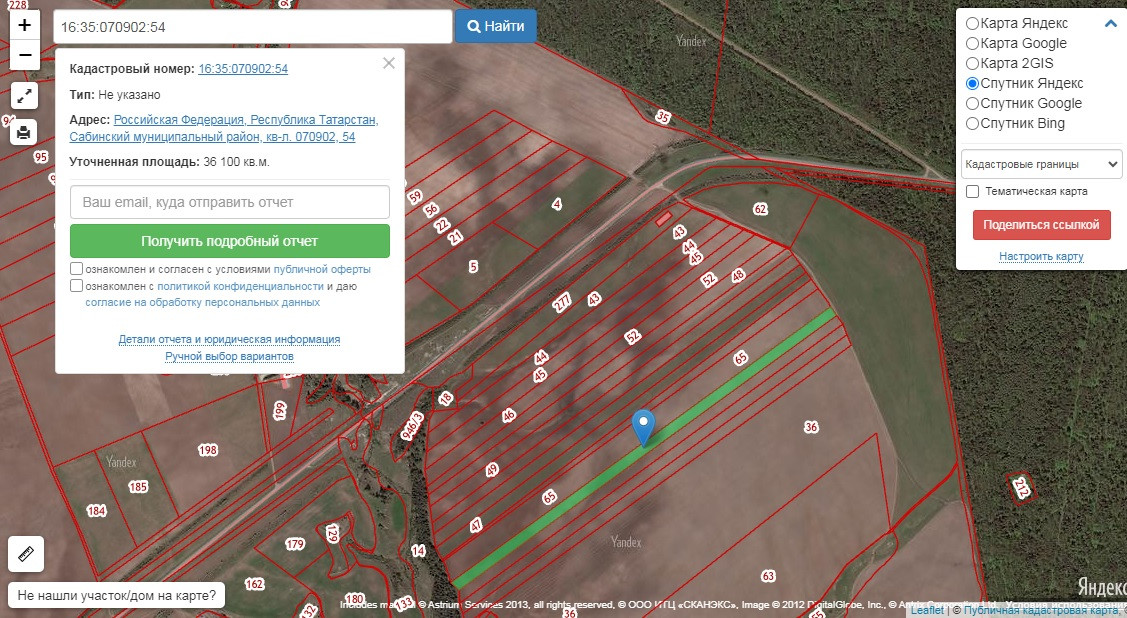Open Детали отчета и юридическая информация
This screenshot has height=618, width=1127.
coord(229,339)
